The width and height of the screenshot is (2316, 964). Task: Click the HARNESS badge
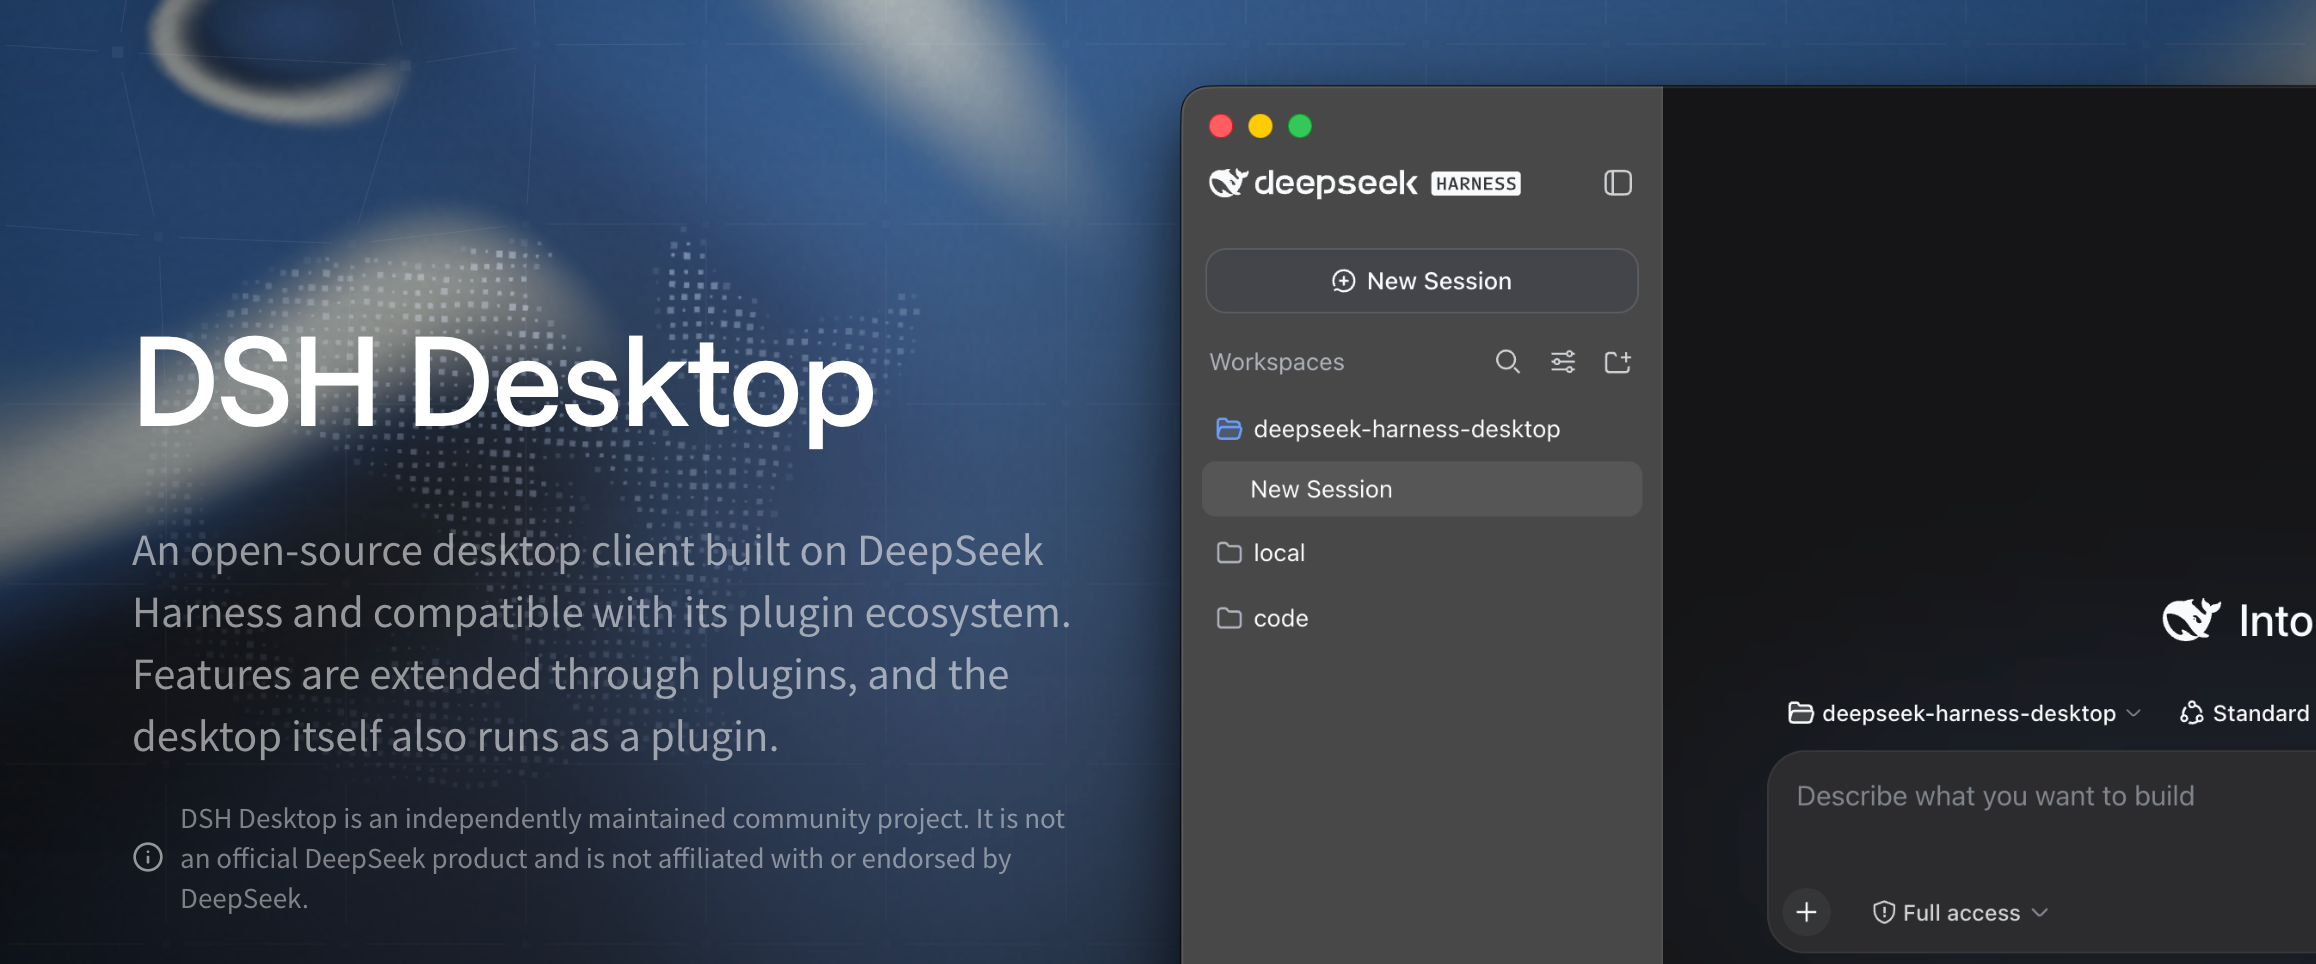click(1475, 183)
